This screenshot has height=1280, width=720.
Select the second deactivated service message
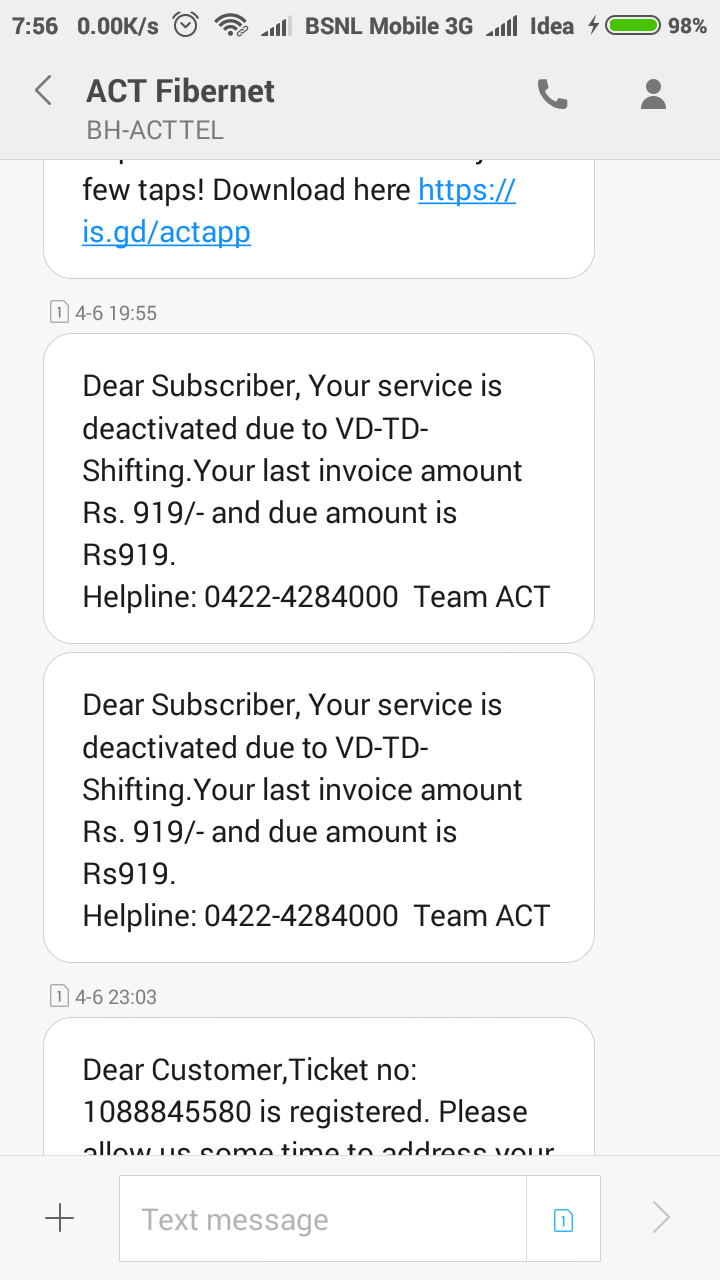pos(318,808)
